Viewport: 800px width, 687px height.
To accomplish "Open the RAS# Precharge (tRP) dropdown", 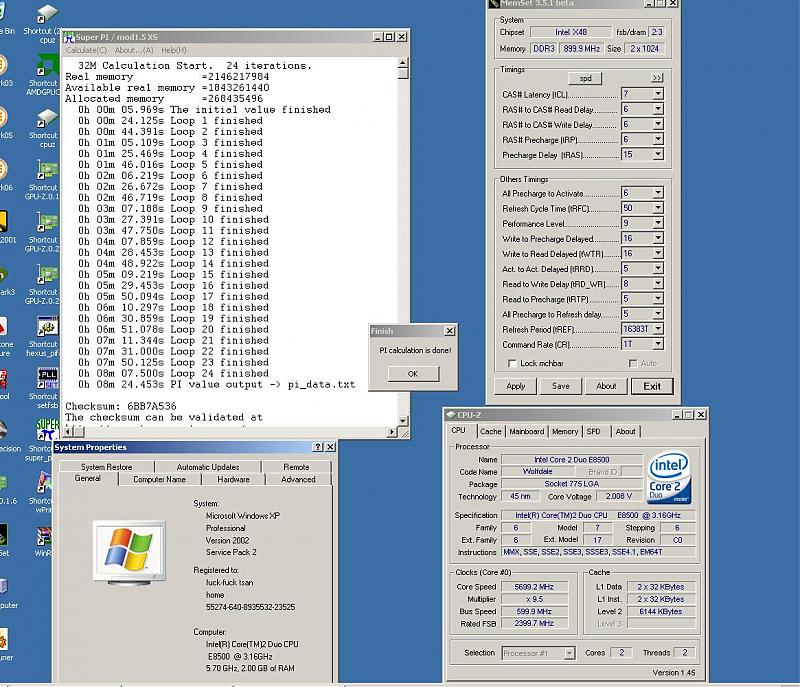I will tap(658, 139).
